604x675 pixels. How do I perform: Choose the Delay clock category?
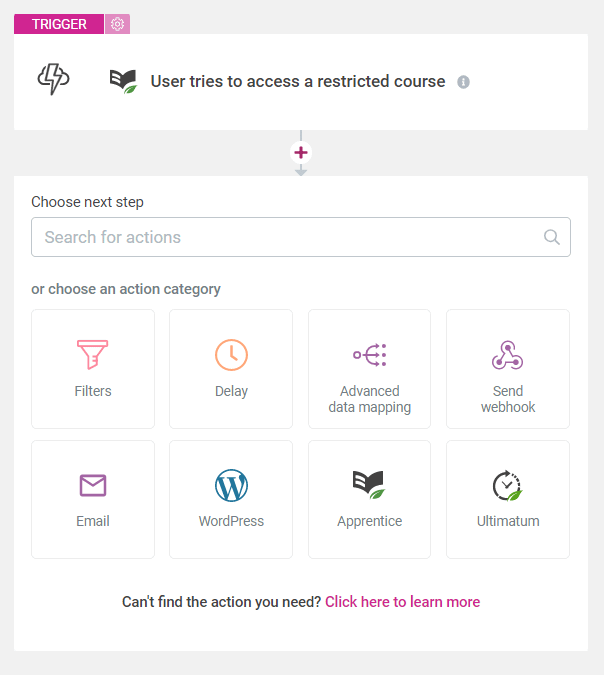[x=231, y=368]
